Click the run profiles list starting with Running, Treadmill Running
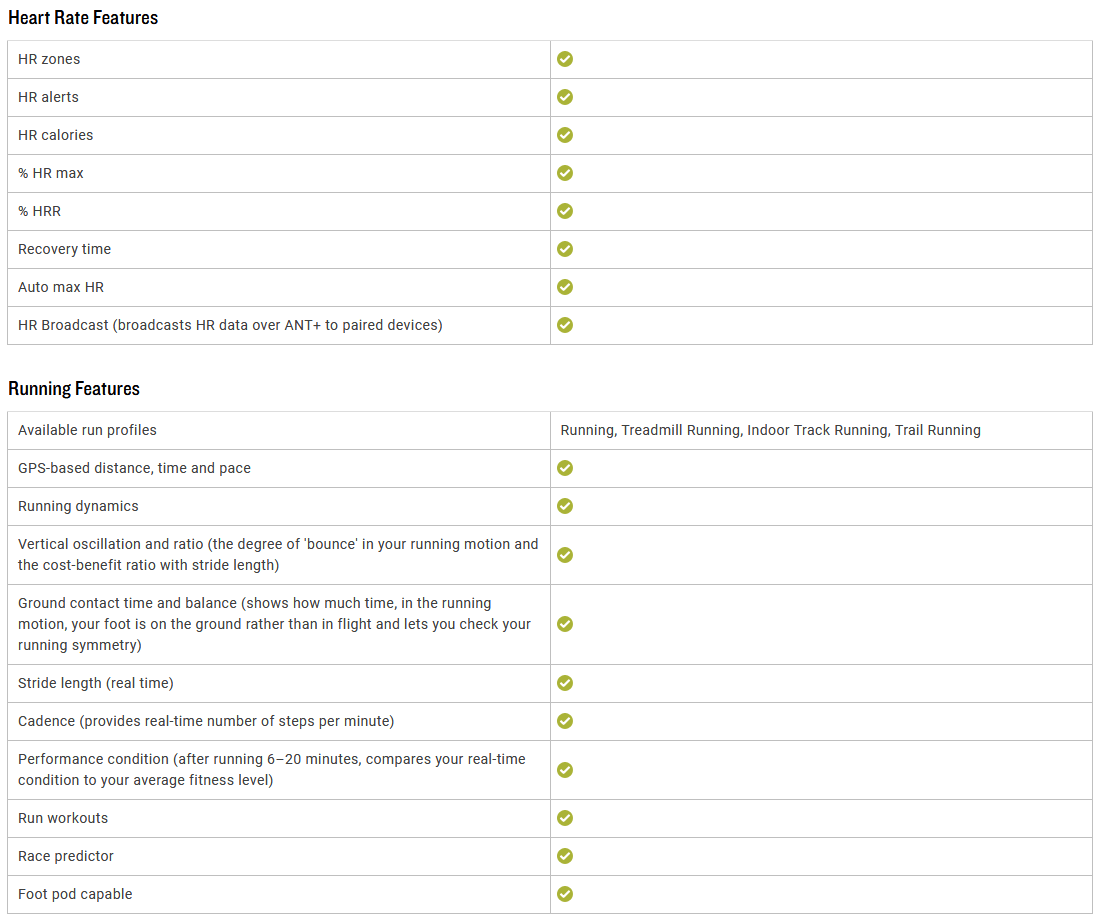 coord(770,430)
